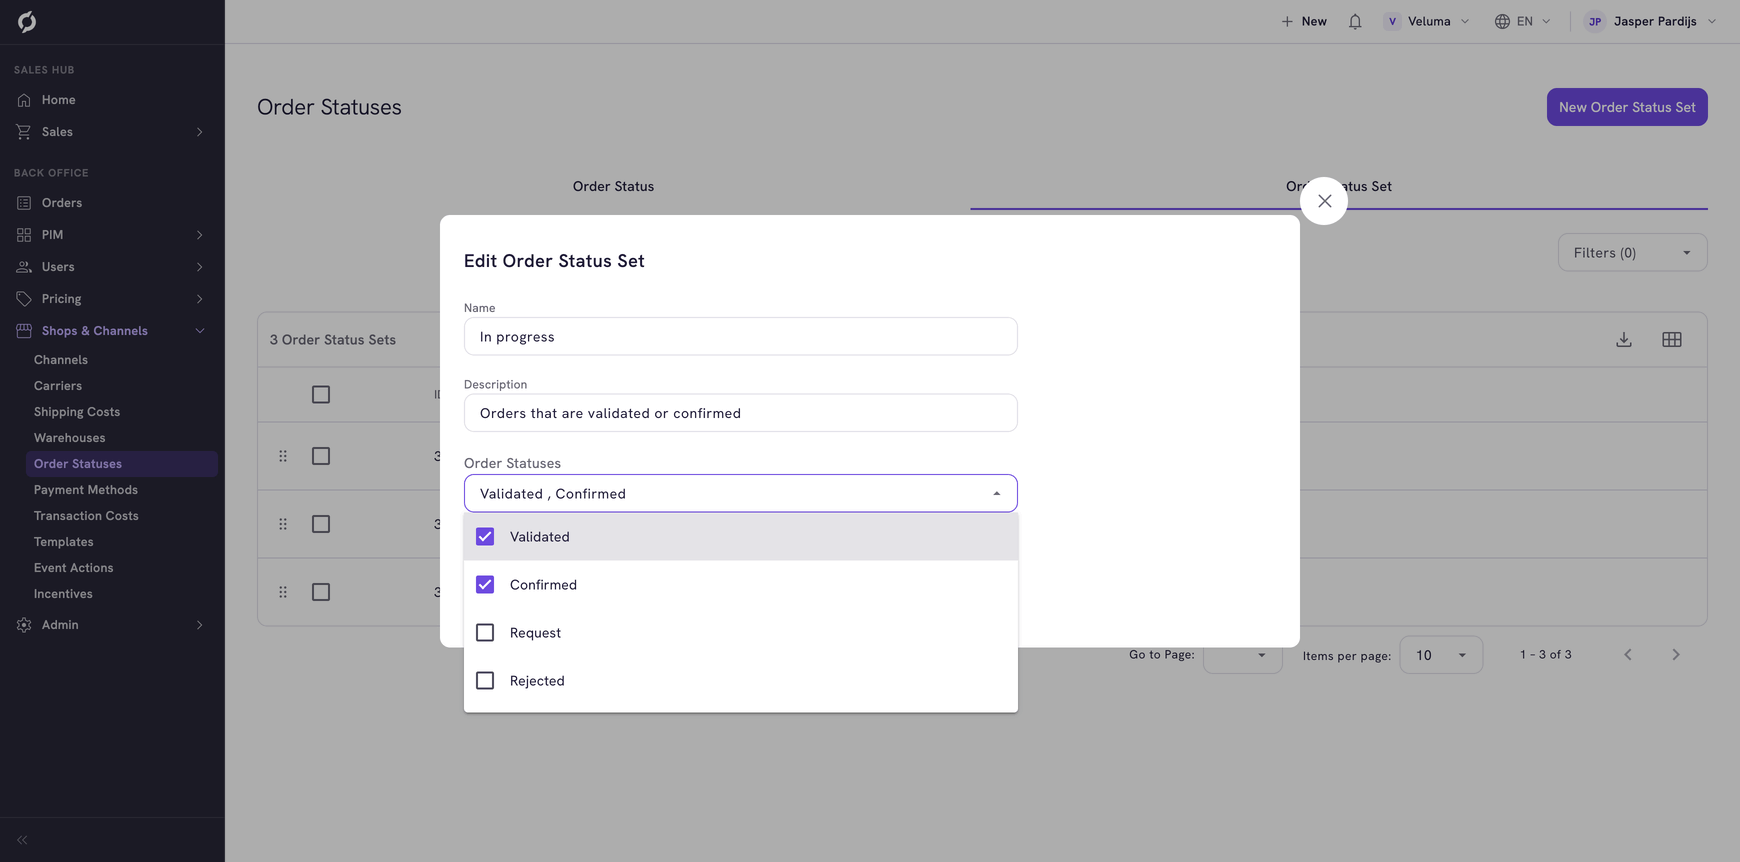Click the Orders list icon in sidebar
Screen dimensions: 1740x862
point(24,203)
